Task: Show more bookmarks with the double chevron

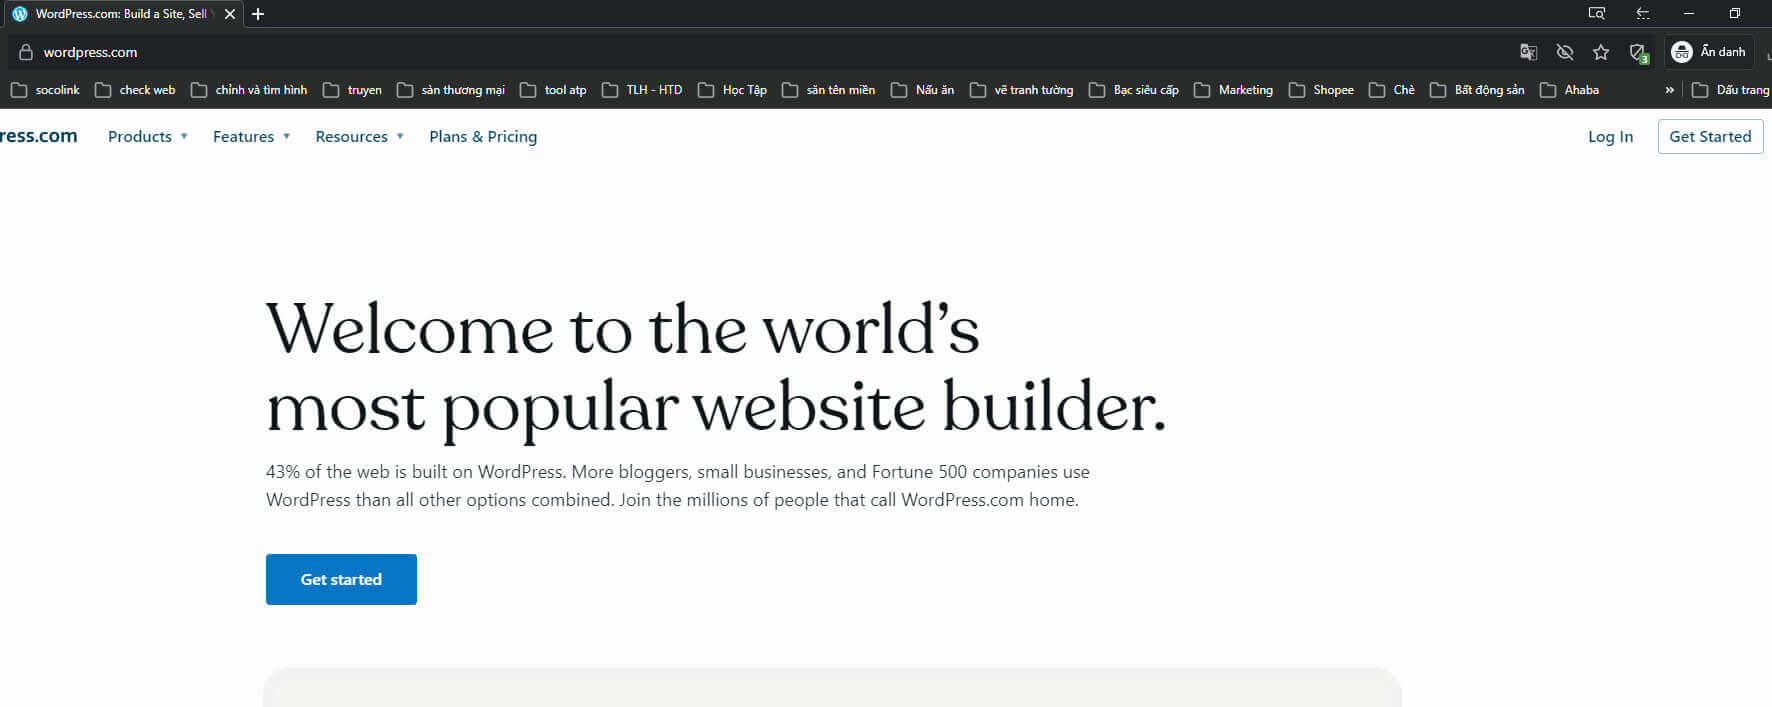Action: [x=1669, y=90]
